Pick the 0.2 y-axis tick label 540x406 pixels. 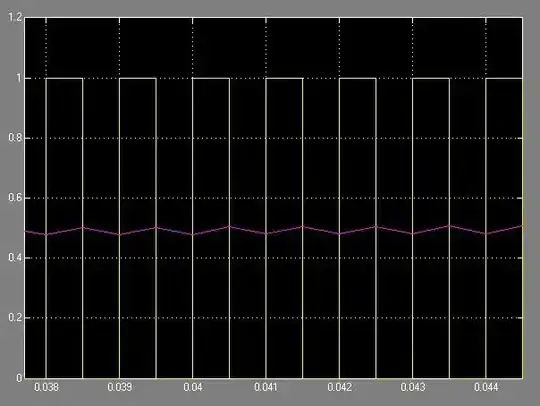click(15, 317)
